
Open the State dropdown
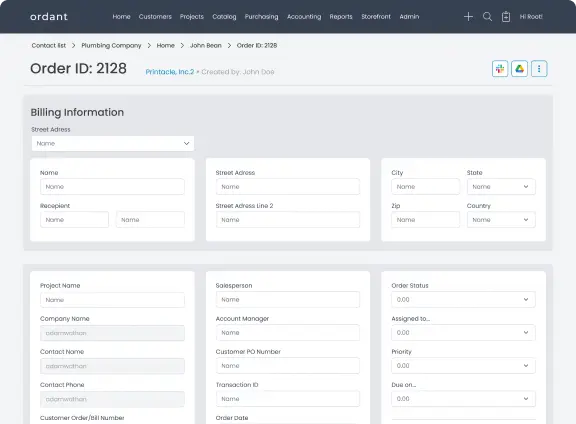pos(501,187)
